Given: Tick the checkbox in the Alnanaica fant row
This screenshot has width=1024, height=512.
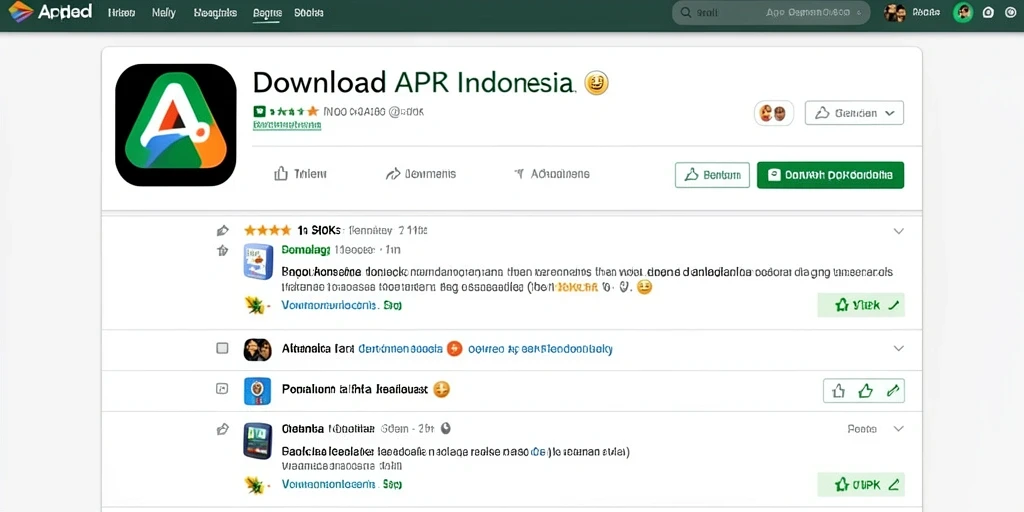Looking at the screenshot, I should 222,348.
